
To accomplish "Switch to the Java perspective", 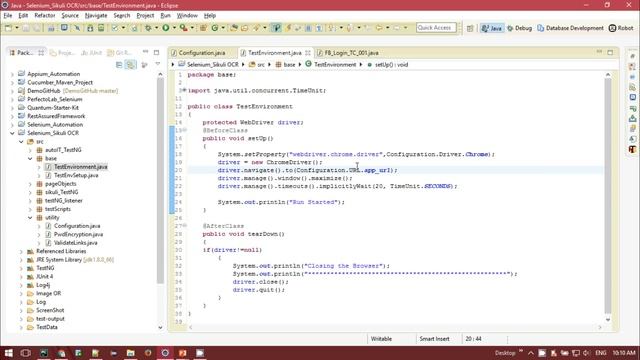I will (x=492, y=28).
